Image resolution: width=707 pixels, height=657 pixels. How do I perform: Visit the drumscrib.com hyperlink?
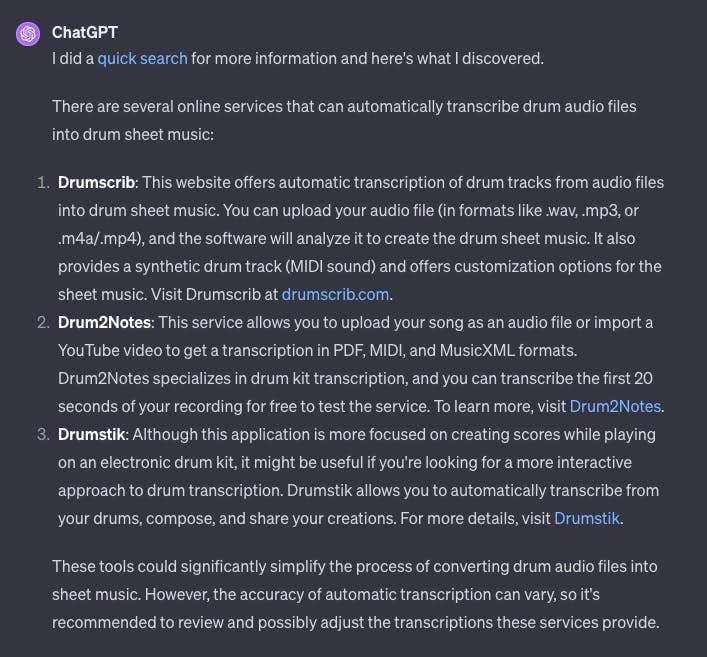click(x=336, y=294)
